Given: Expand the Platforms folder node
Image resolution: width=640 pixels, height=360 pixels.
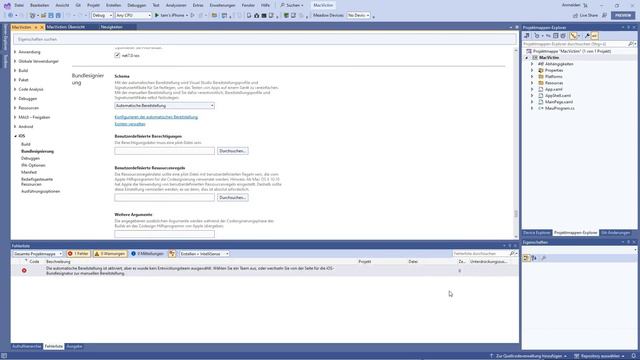Looking at the screenshot, I should (532, 77).
